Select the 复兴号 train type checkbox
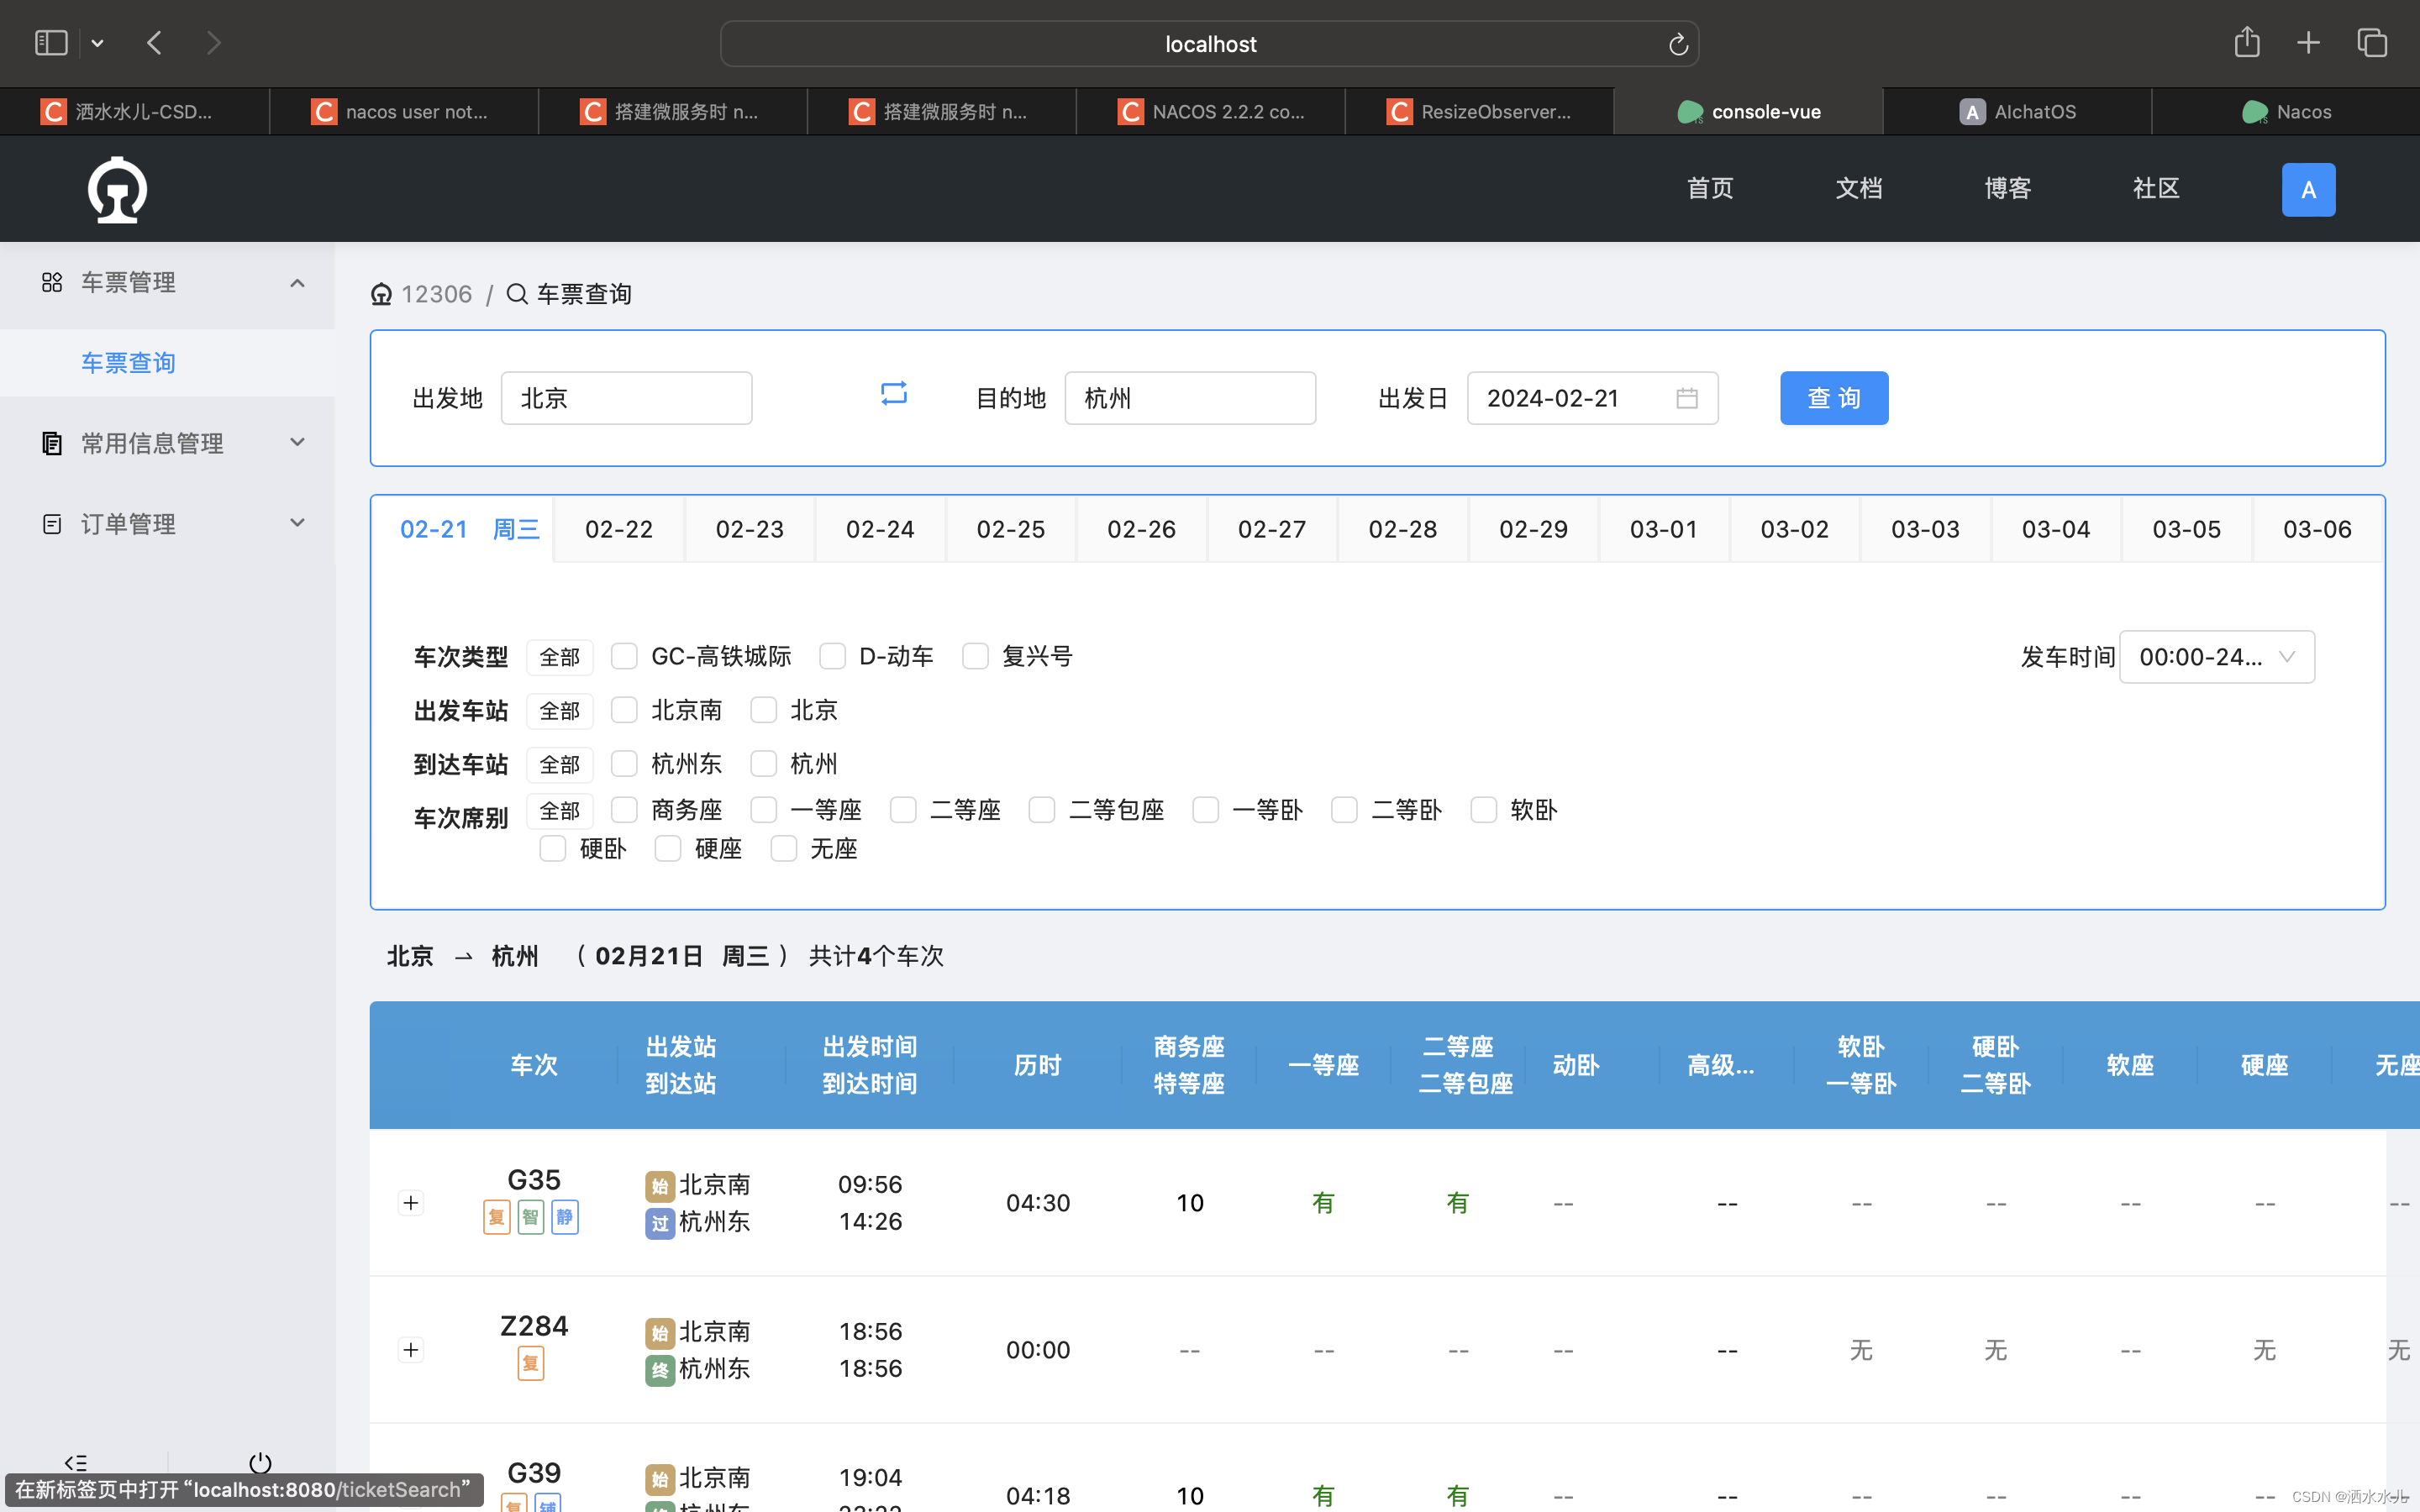2420x1512 pixels. [974, 657]
